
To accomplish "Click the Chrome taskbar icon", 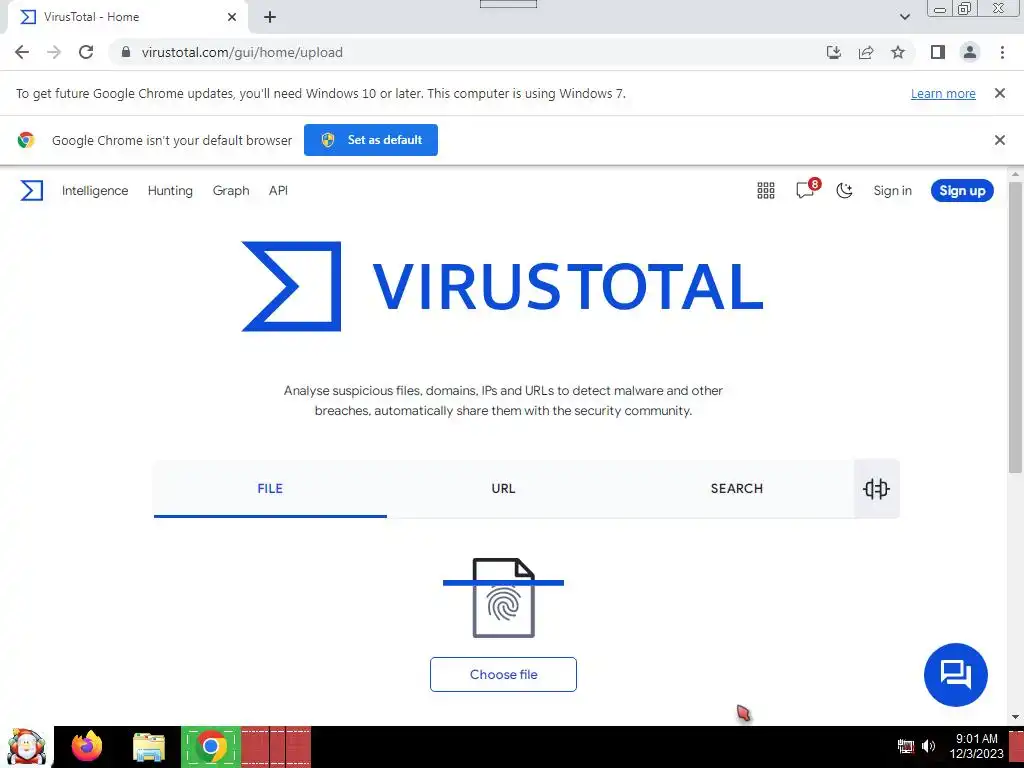I will pyautogui.click(x=211, y=747).
